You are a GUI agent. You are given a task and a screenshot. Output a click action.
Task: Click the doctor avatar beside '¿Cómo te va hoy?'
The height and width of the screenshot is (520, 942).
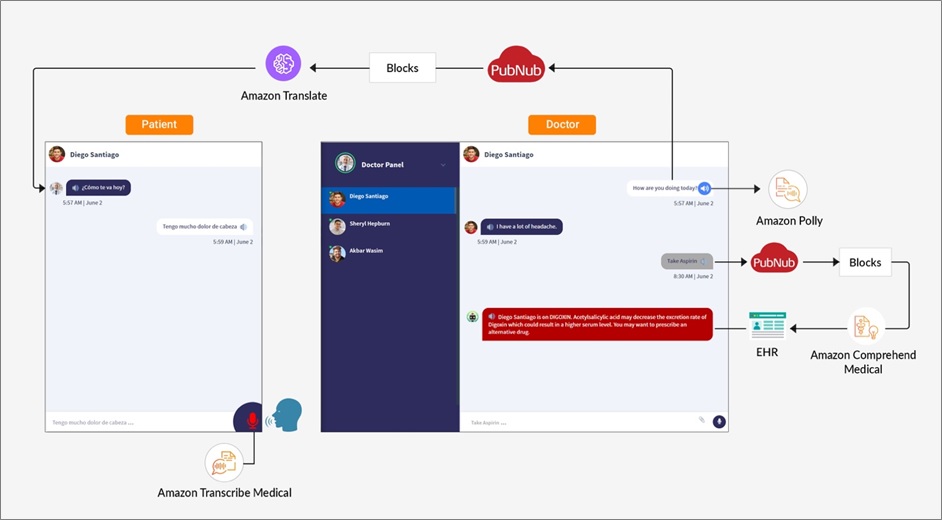56,189
